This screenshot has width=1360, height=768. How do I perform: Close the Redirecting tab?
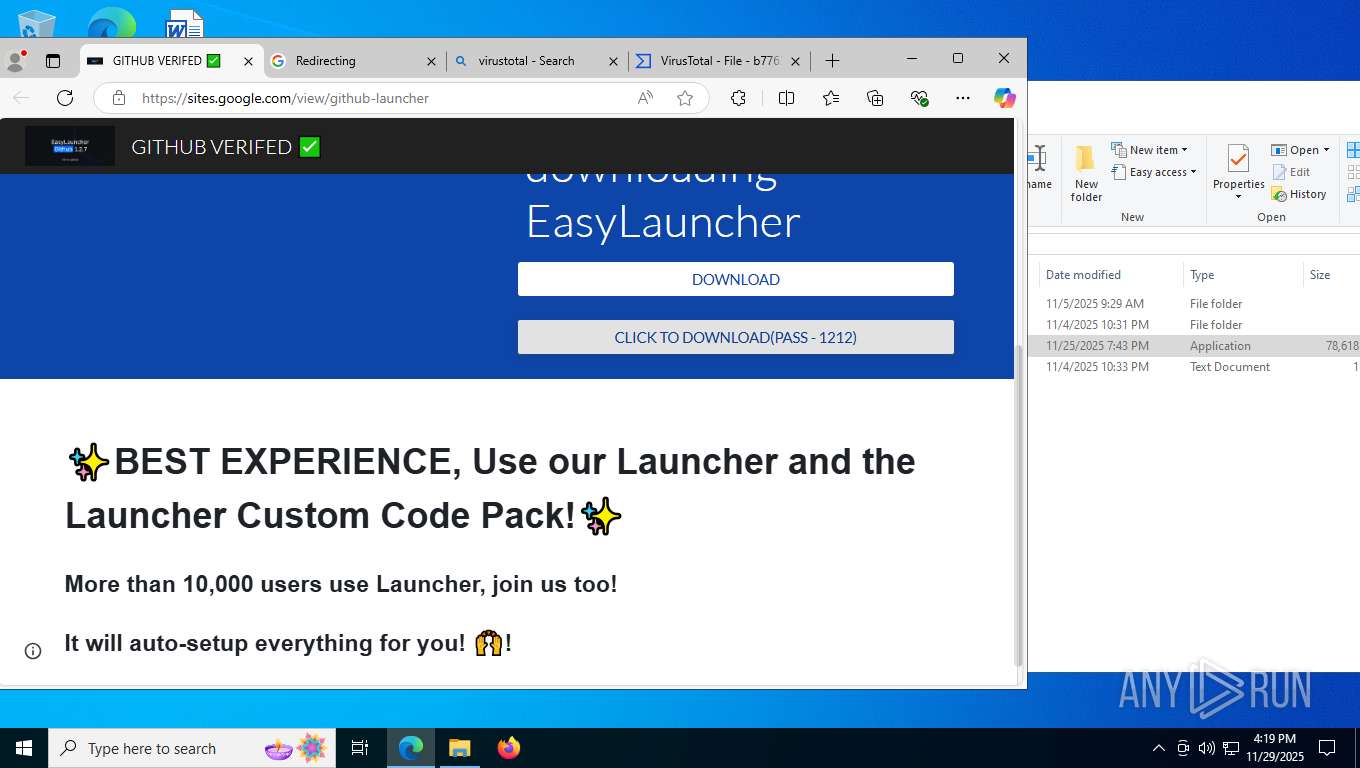coord(431,61)
